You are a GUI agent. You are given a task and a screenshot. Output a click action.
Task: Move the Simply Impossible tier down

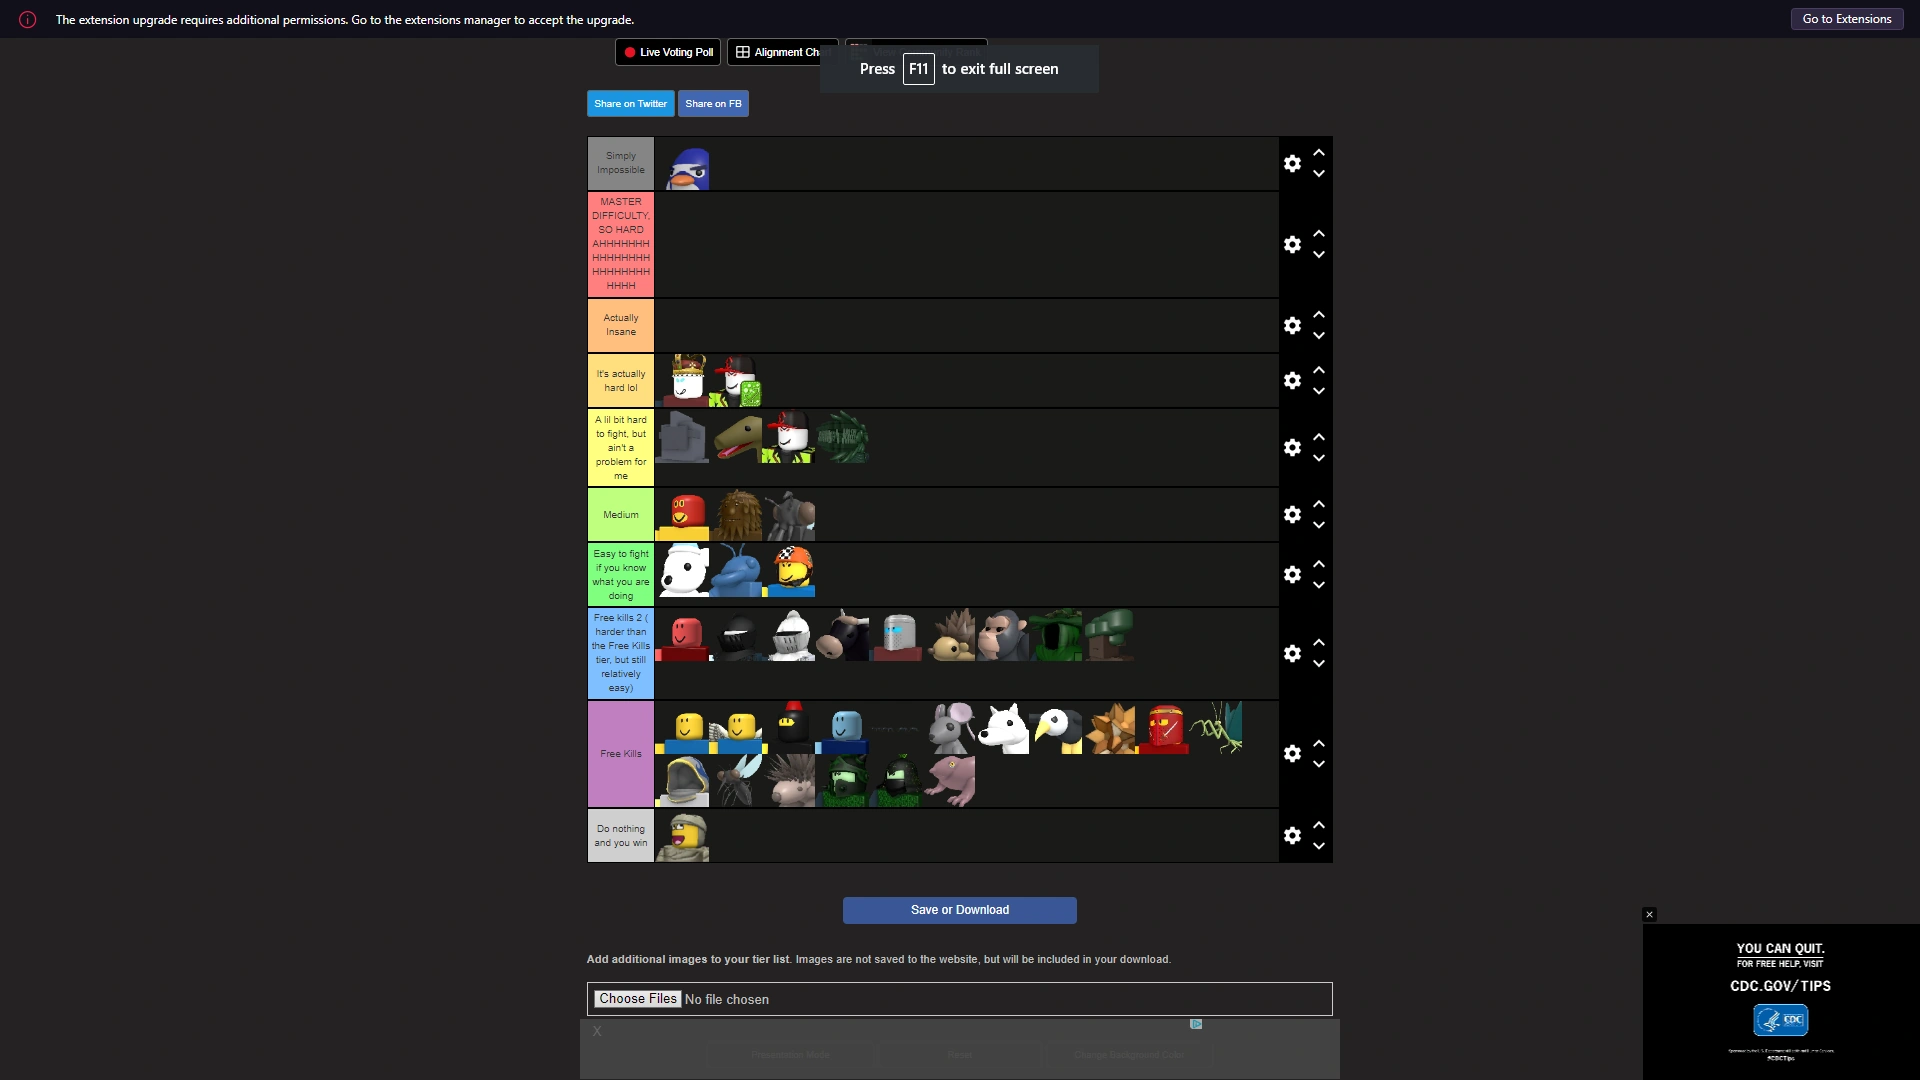click(x=1319, y=174)
